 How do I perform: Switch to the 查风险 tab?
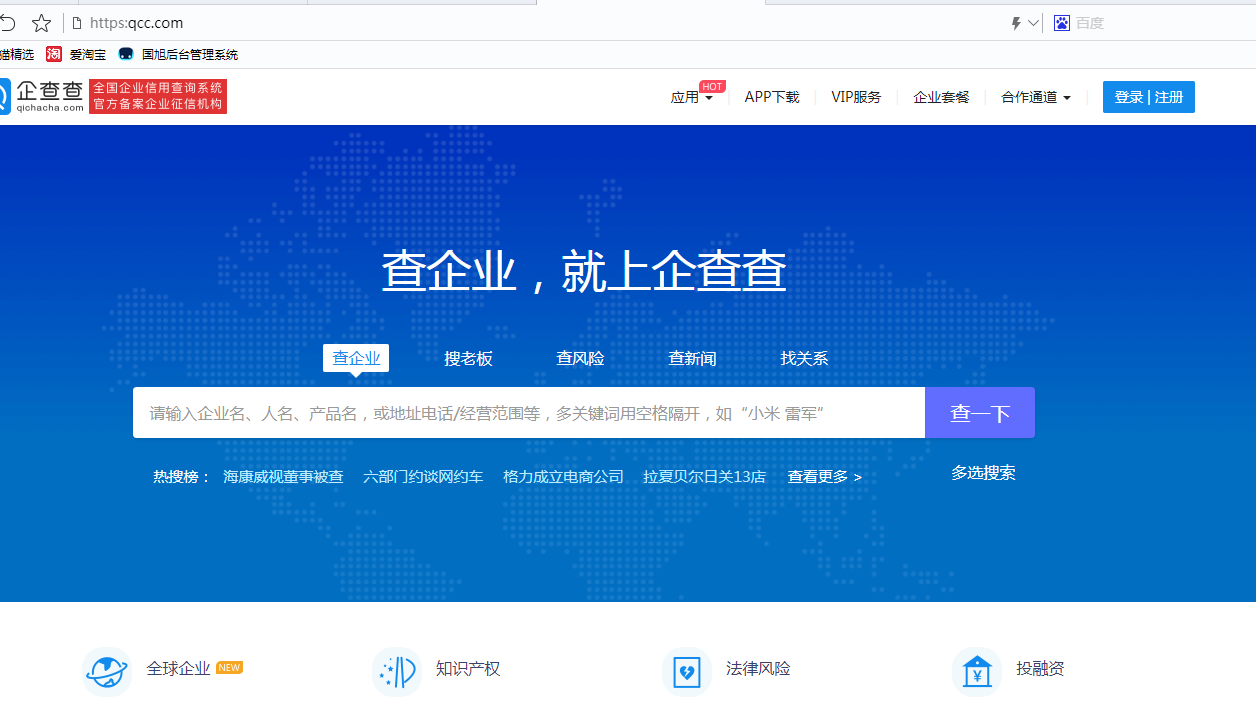[580, 358]
